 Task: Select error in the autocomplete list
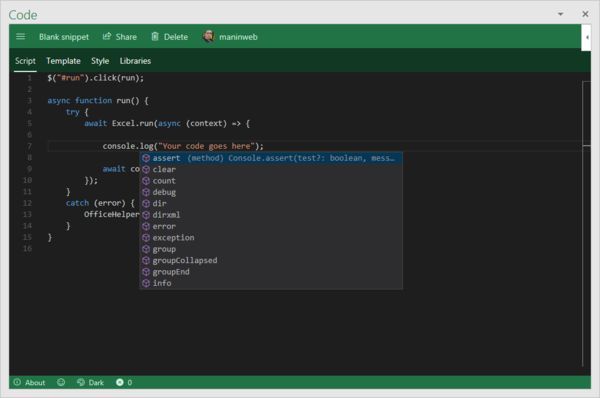pyautogui.click(x=271, y=226)
